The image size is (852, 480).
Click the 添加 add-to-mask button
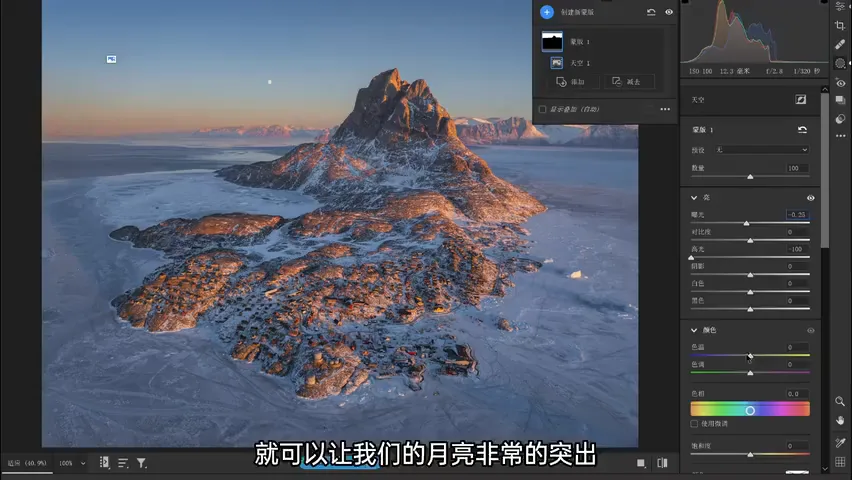571,82
